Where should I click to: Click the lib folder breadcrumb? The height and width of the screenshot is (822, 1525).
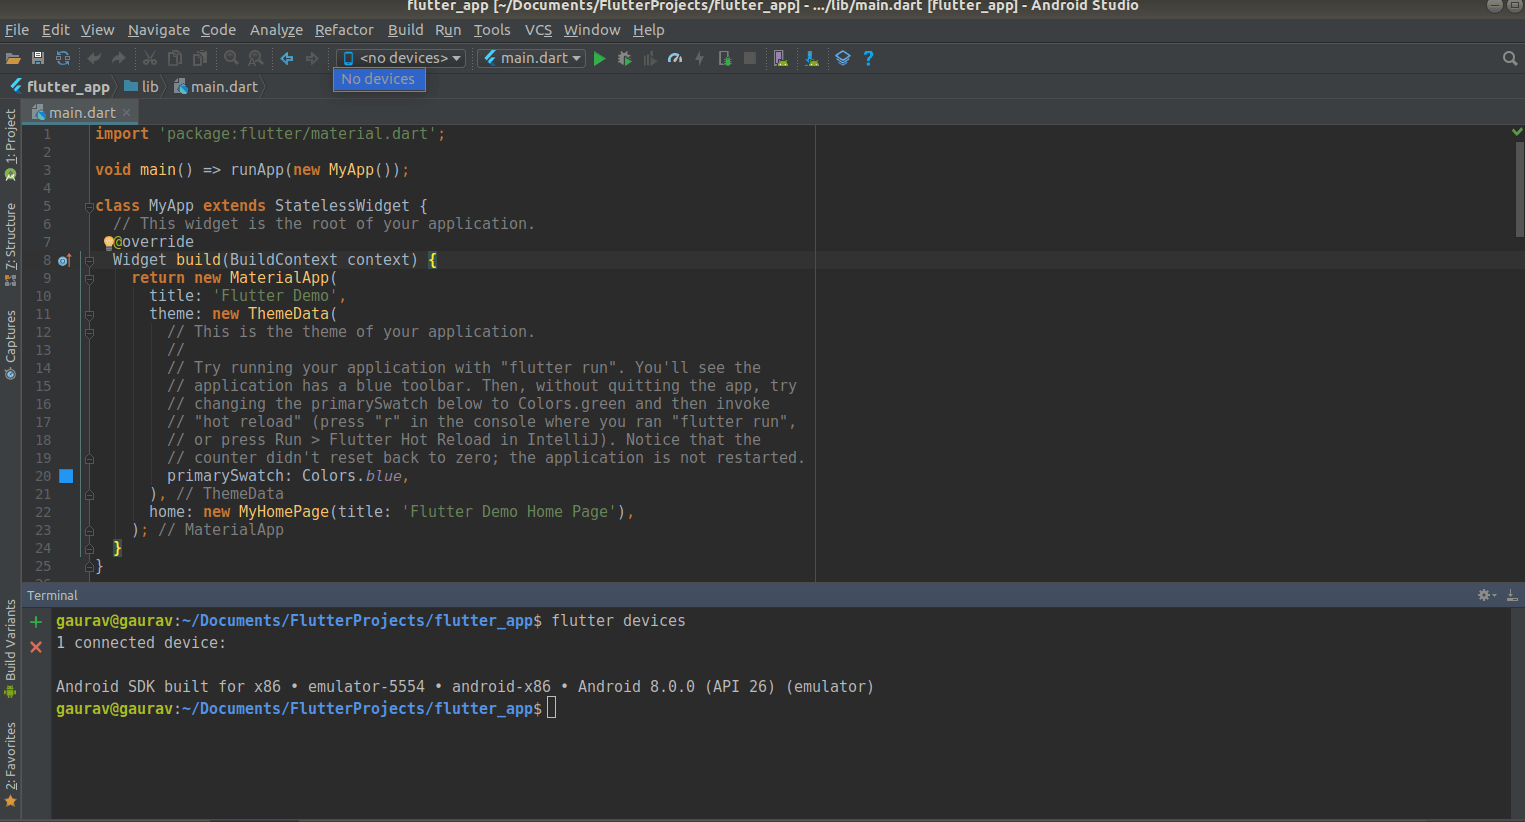[x=141, y=87]
